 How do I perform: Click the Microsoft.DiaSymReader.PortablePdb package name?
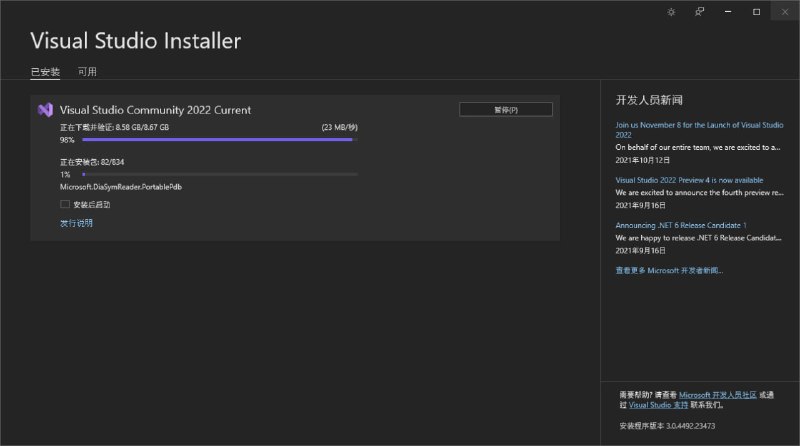pyautogui.click(x=121, y=187)
